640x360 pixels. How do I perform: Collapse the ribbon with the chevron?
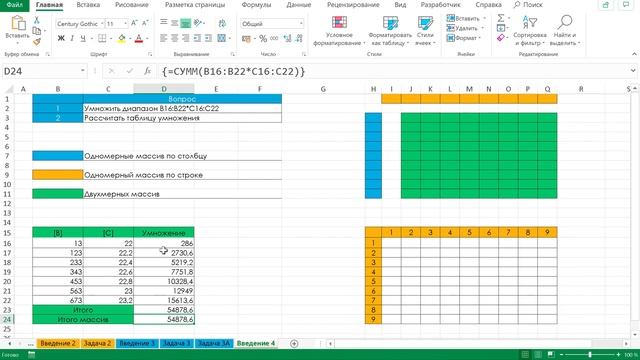[x=634, y=54]
